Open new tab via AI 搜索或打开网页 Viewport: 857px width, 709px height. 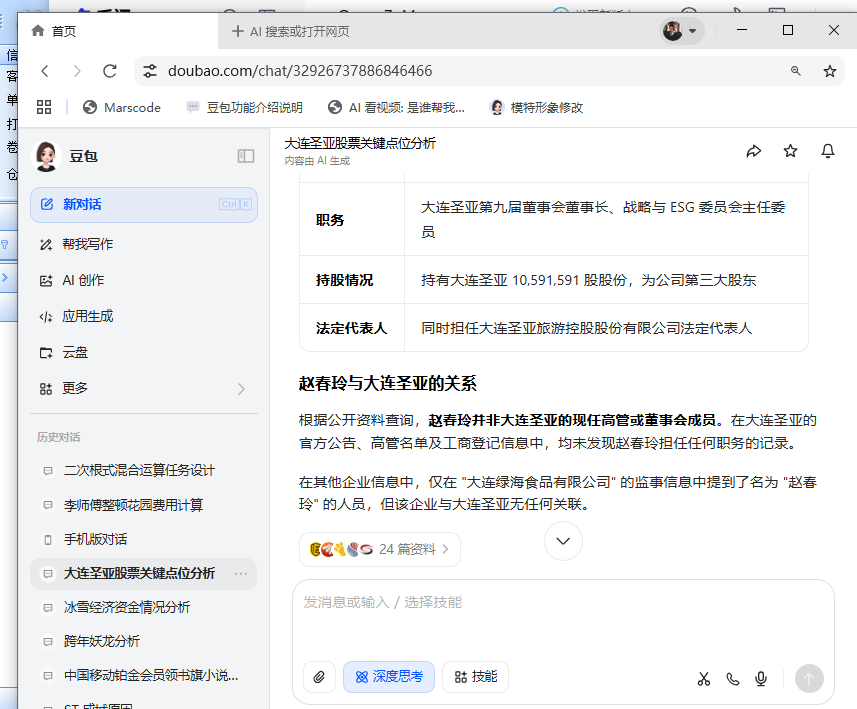[x=291, y=31]
